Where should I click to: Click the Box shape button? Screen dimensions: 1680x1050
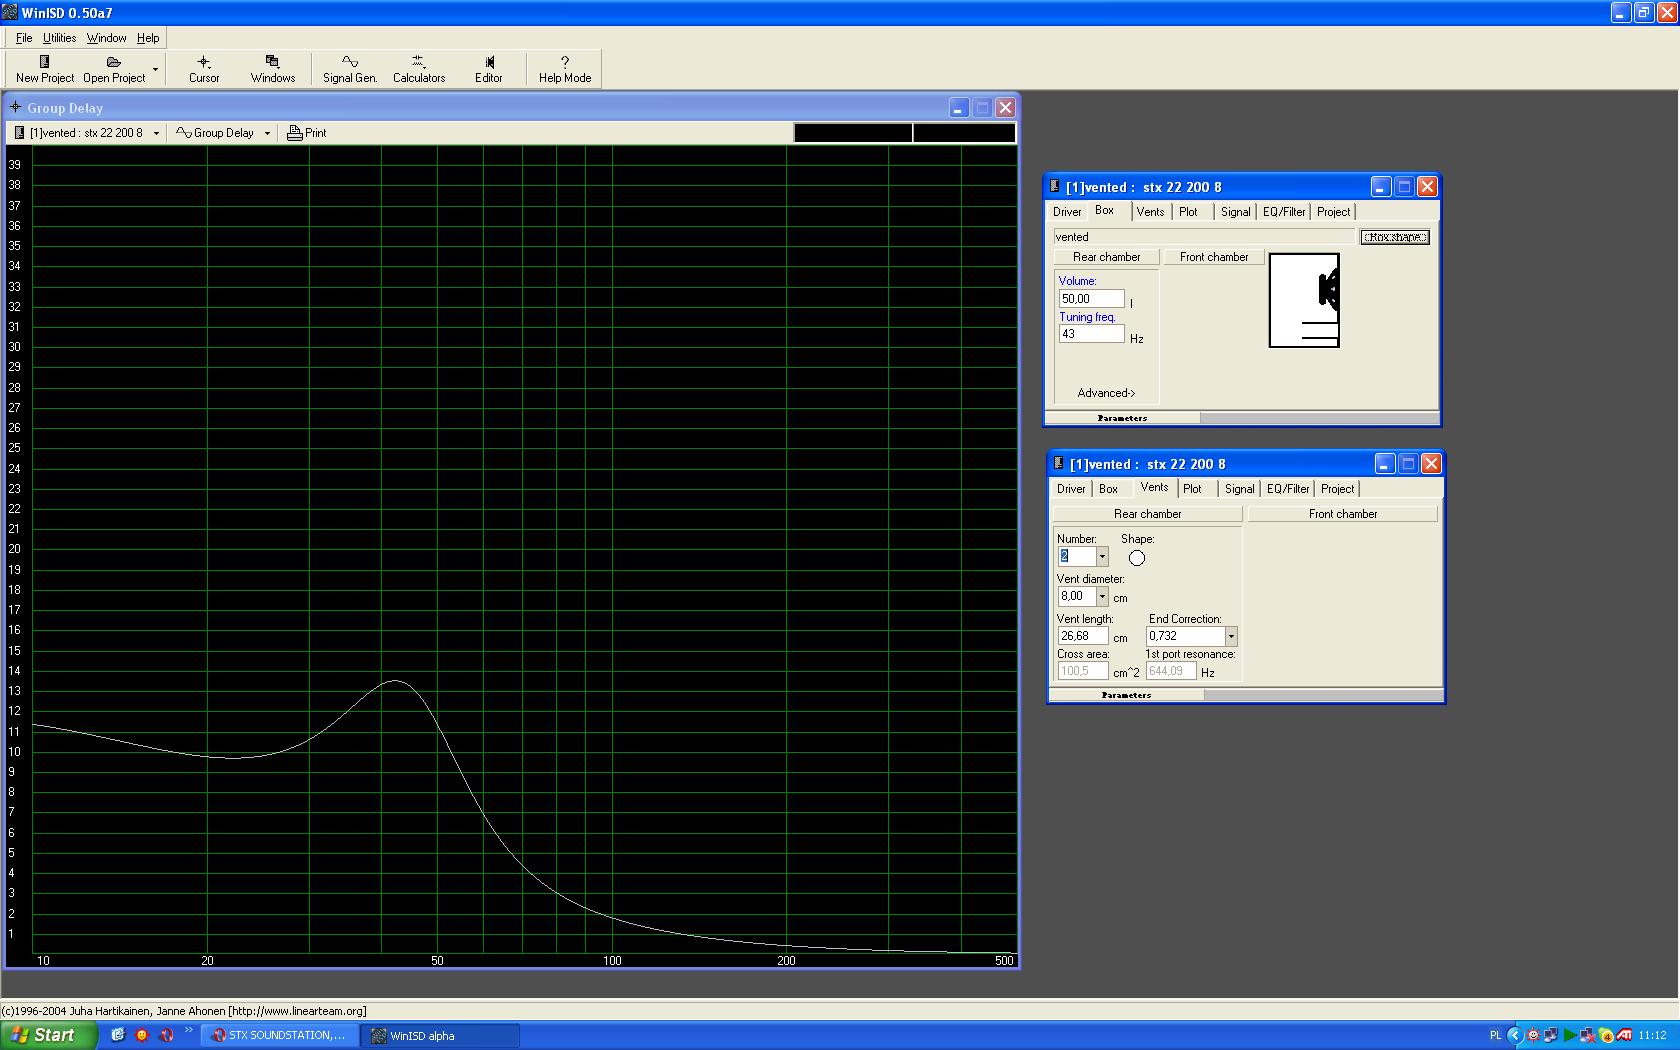point(1395,237)
